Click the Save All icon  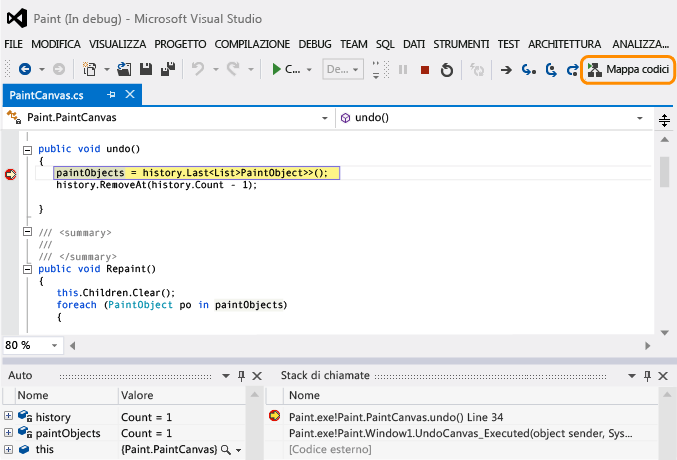(168, 69)
